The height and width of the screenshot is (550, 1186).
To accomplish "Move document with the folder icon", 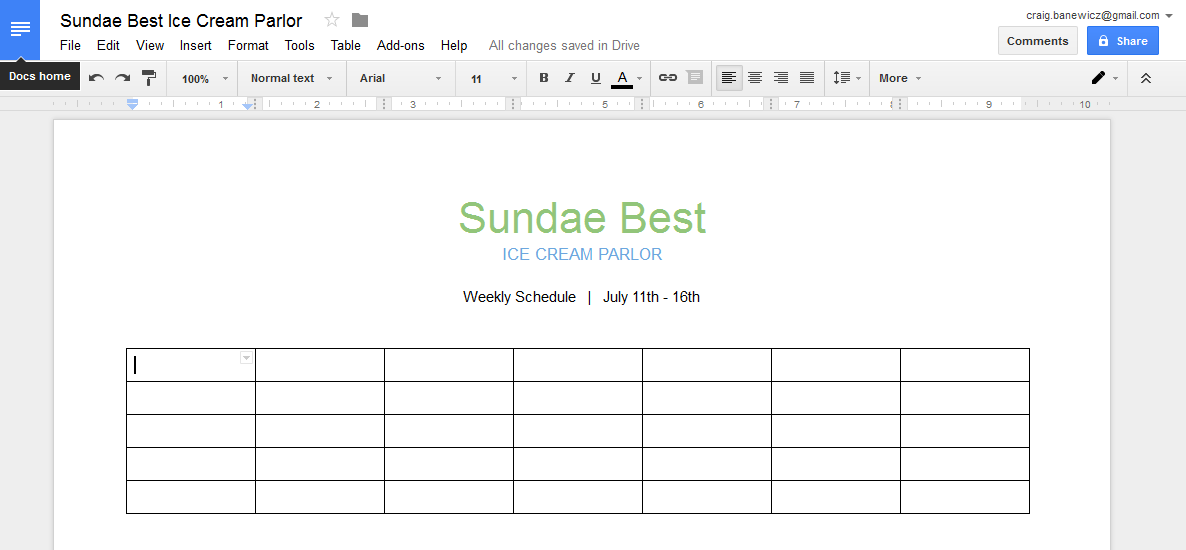I will click(360, 20).
